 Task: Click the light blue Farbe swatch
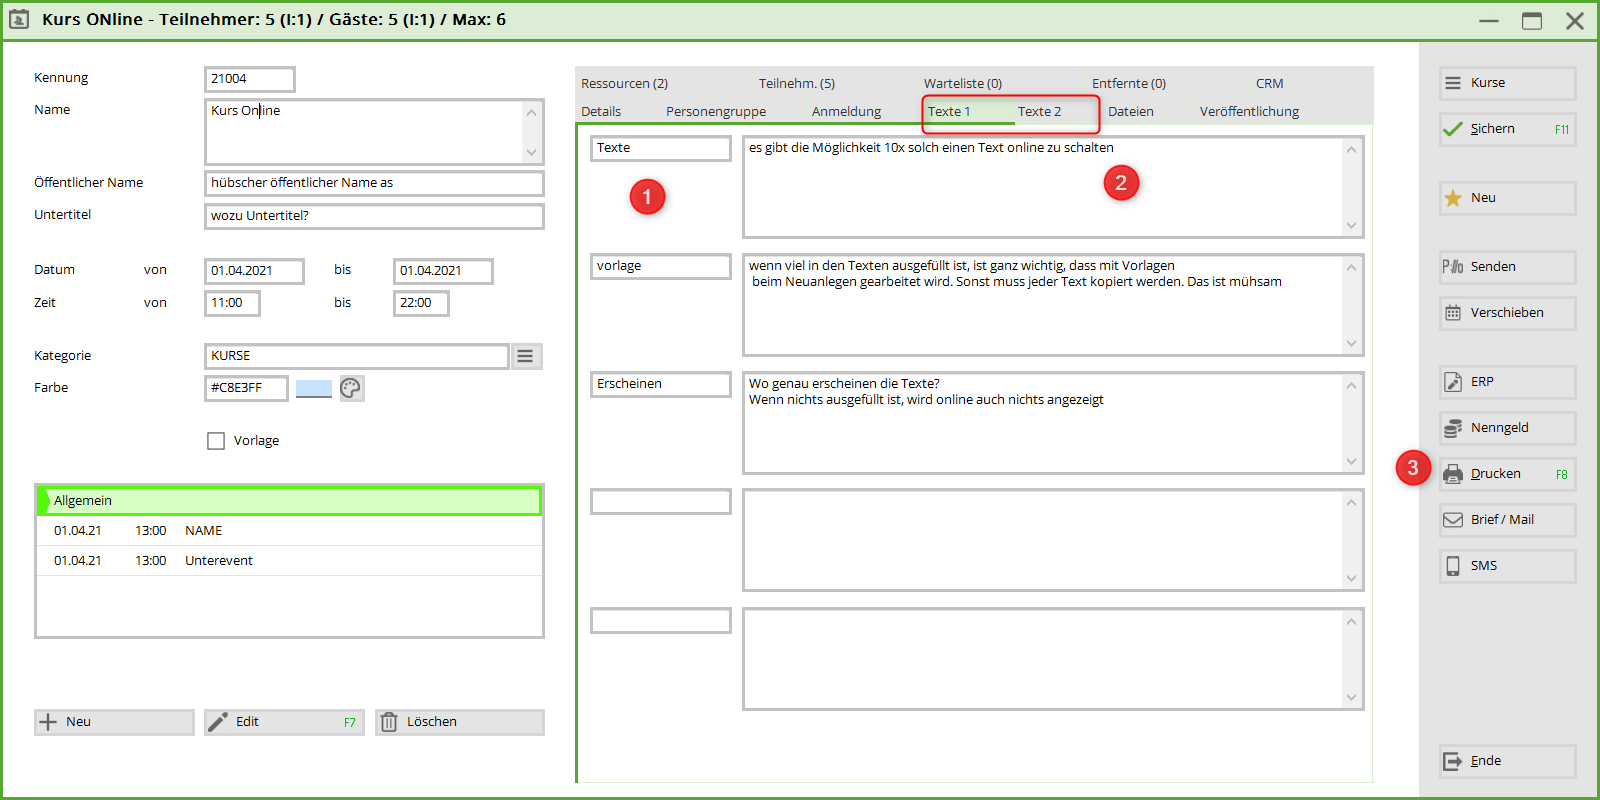[x=314, y=388]
